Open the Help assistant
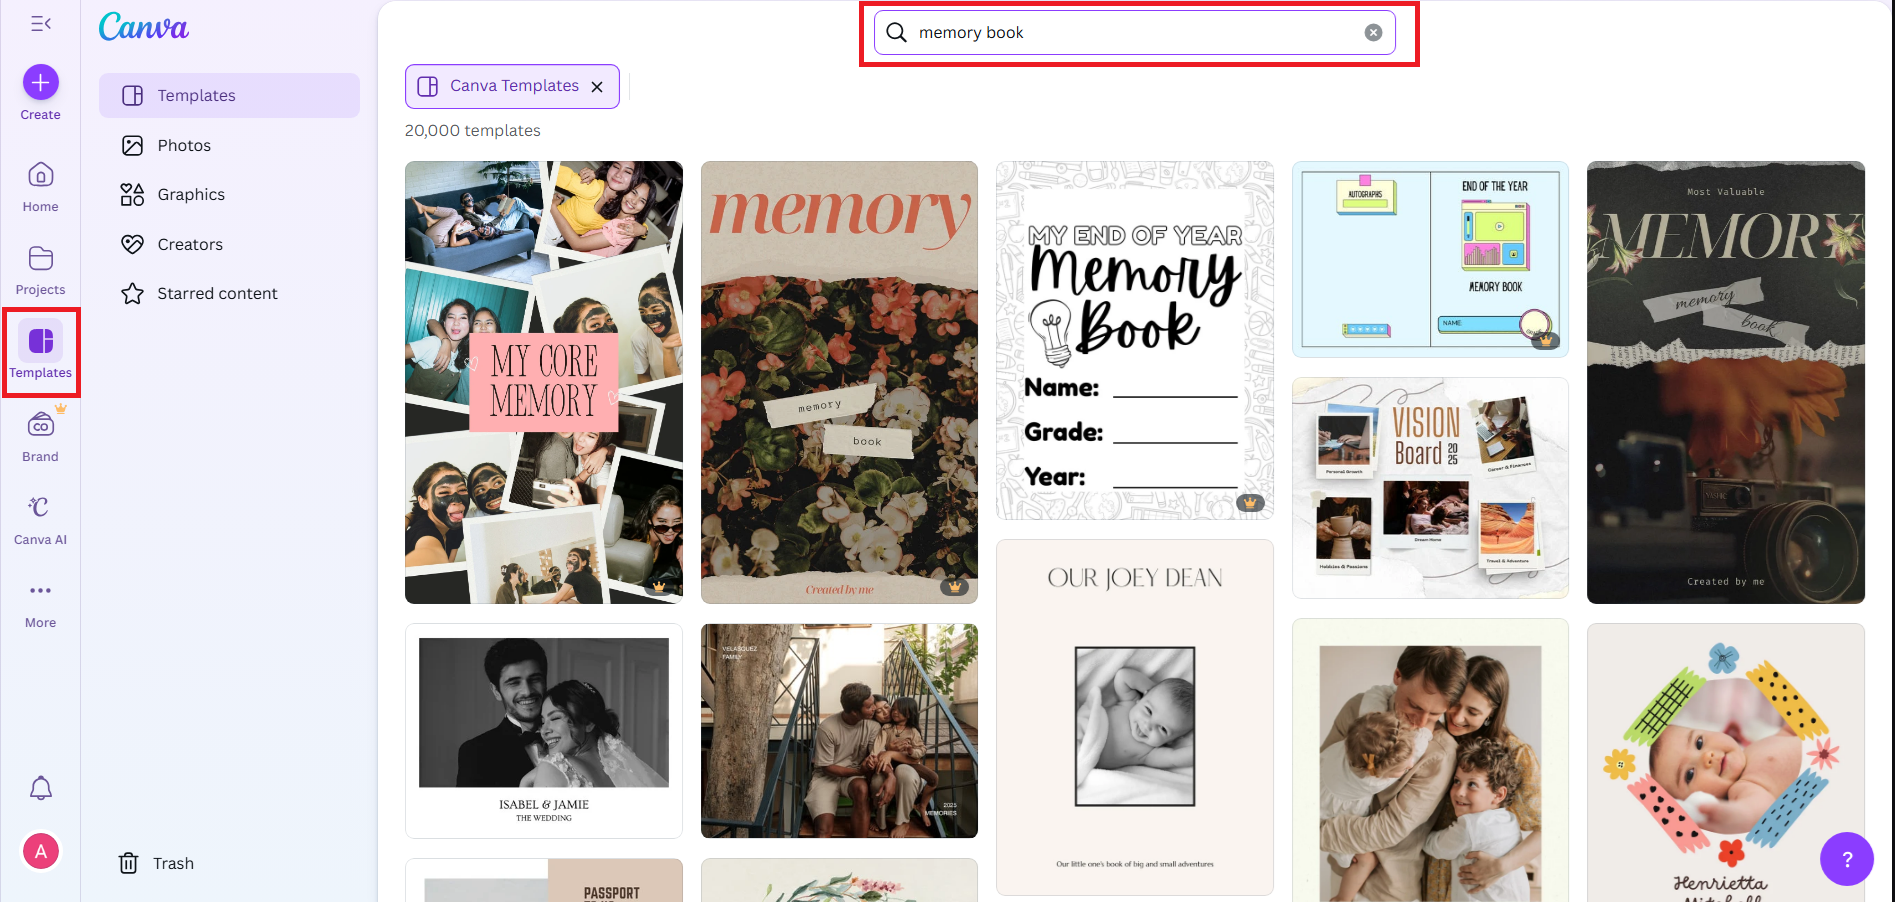The width and height of the screenshot is (1895, 902). (x=1847, y=859)
